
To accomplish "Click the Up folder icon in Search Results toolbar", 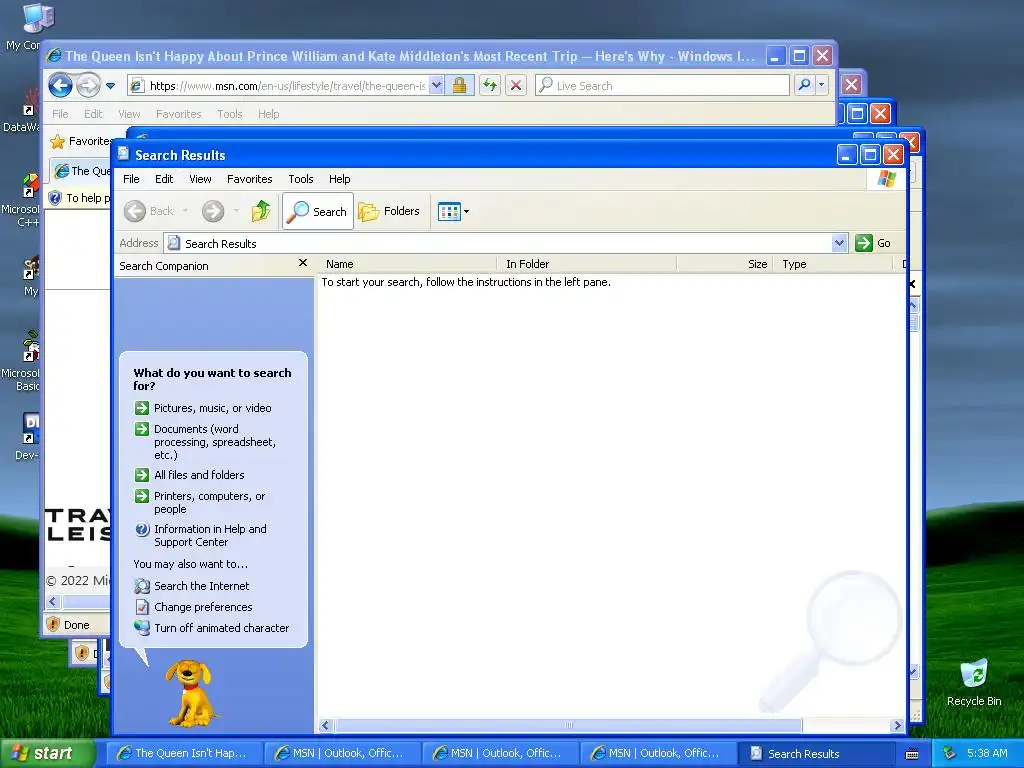I will 261,211.
